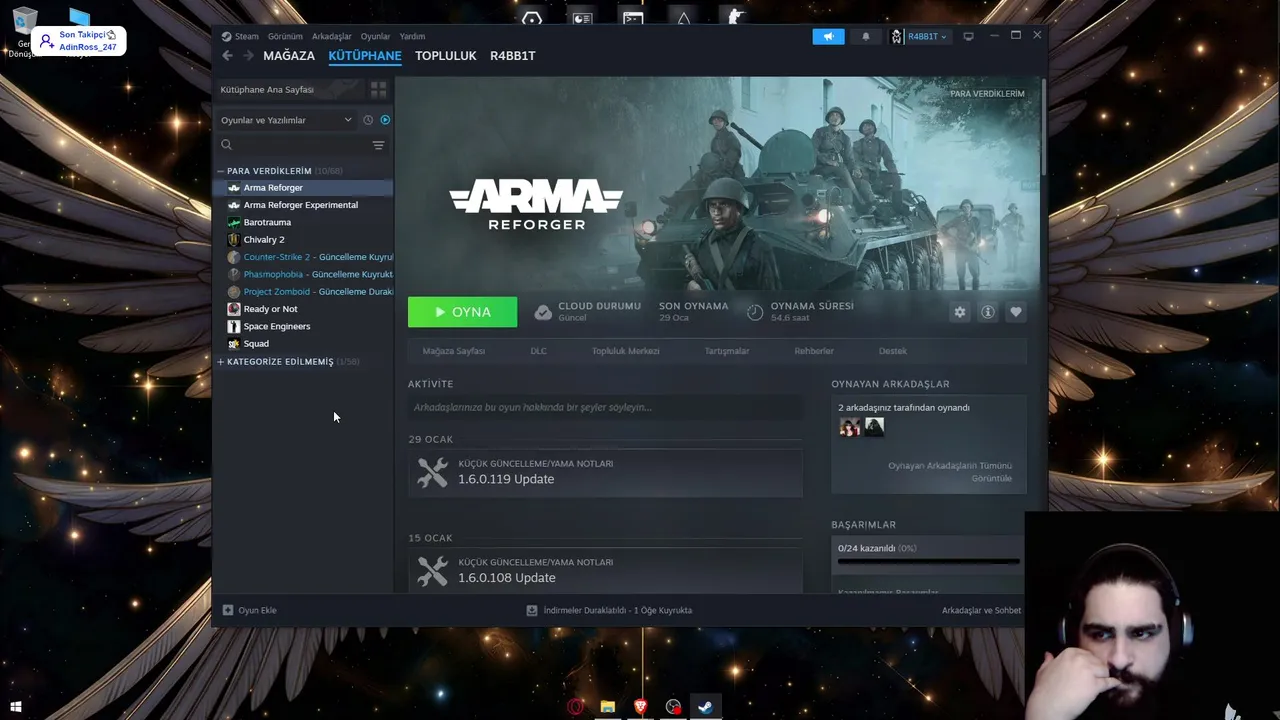Open the Brave browser taskbar icon

coord(640,707)
